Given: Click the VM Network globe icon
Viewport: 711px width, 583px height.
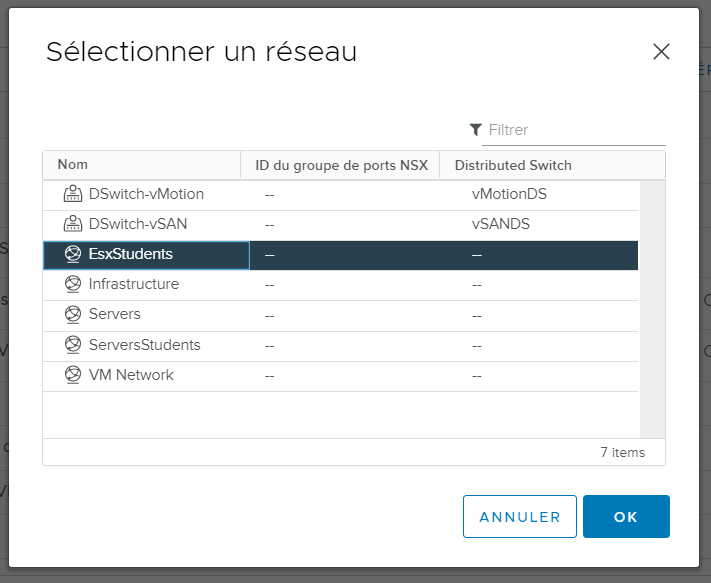Looking at the screenshot, I should tap(73, 375).
